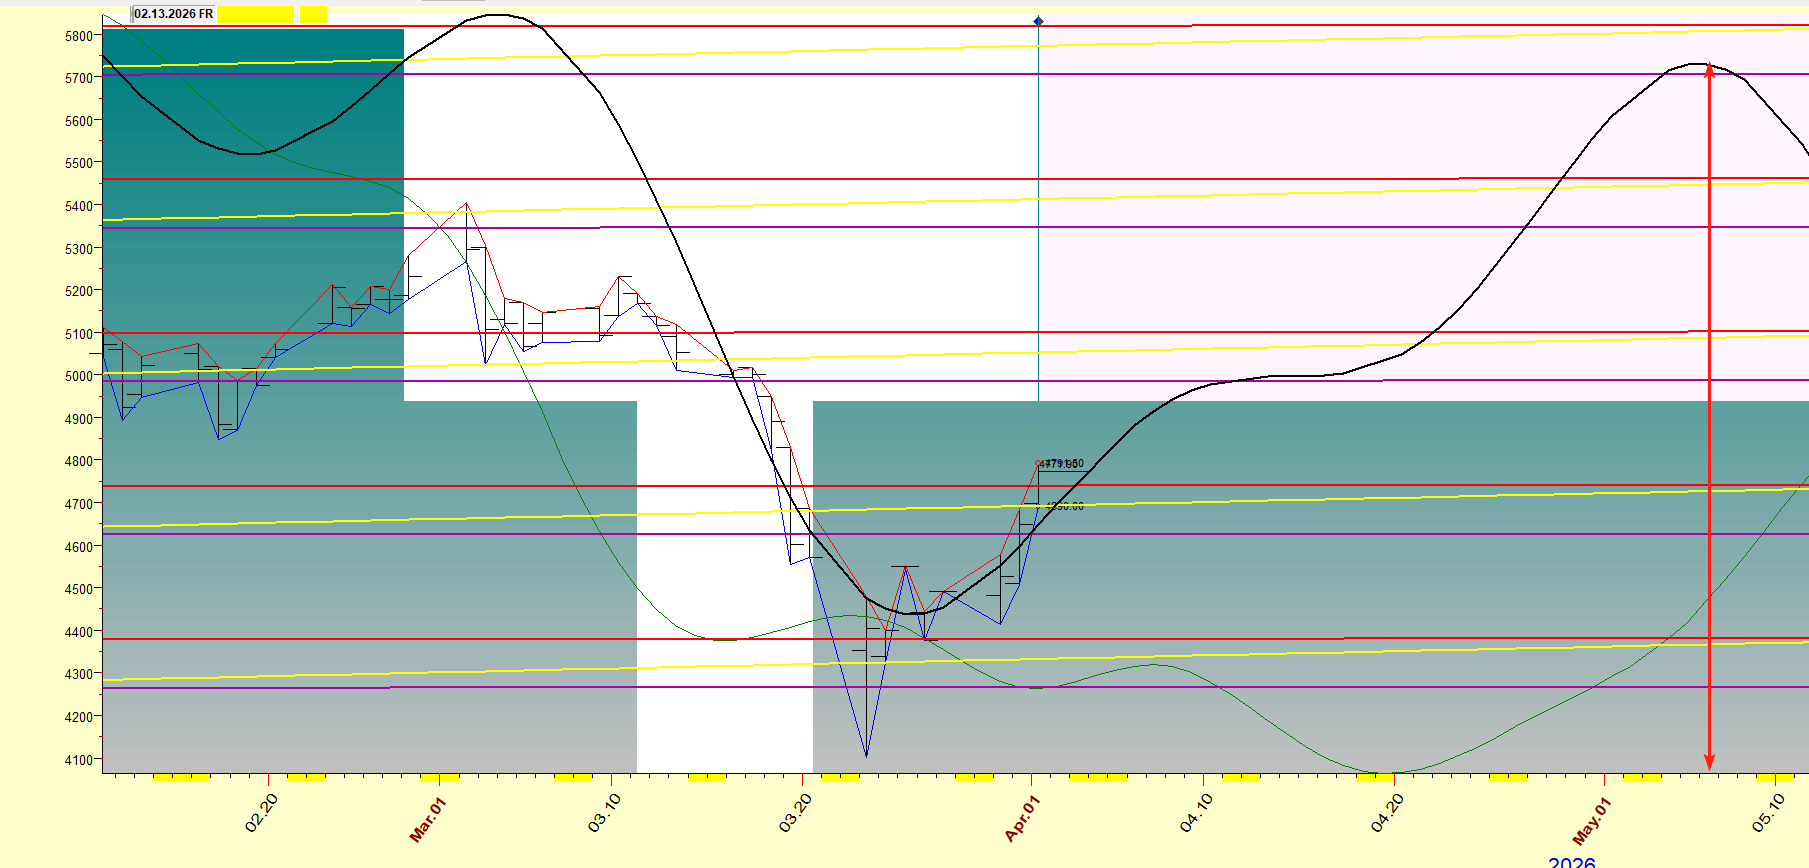The image size is (1809, 868).
Task: Click the 02.13.2026 FR date label
Action: (x=173, y=14)
